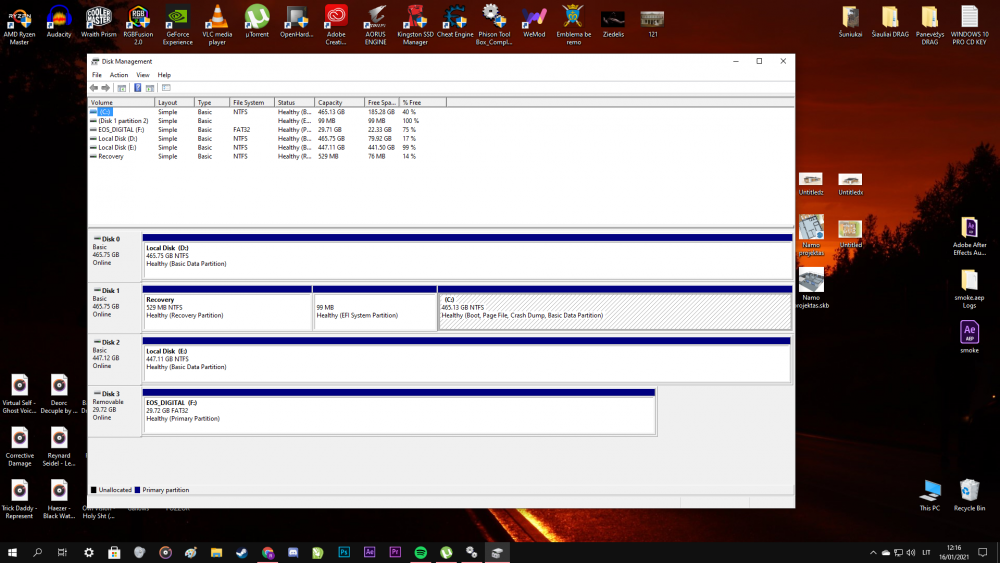Open the Action menu

click(119, 75)
